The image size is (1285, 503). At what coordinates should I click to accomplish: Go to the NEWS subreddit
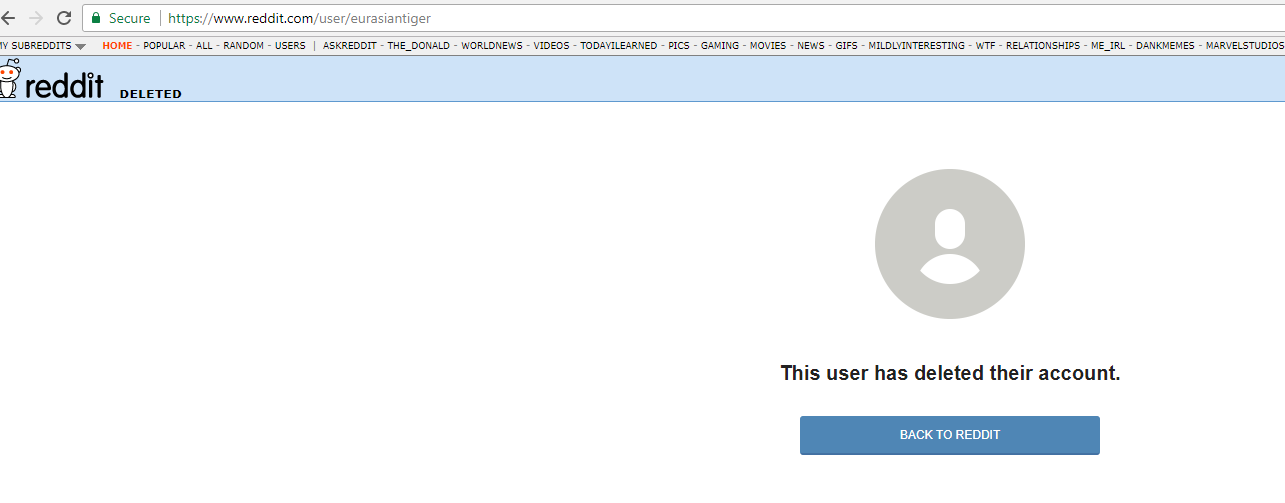811,46
